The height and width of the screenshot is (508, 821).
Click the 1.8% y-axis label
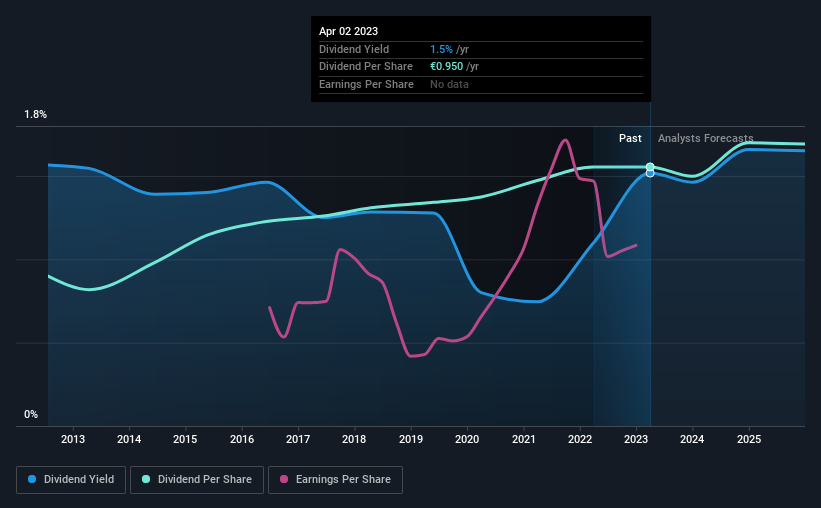point(36,115)
